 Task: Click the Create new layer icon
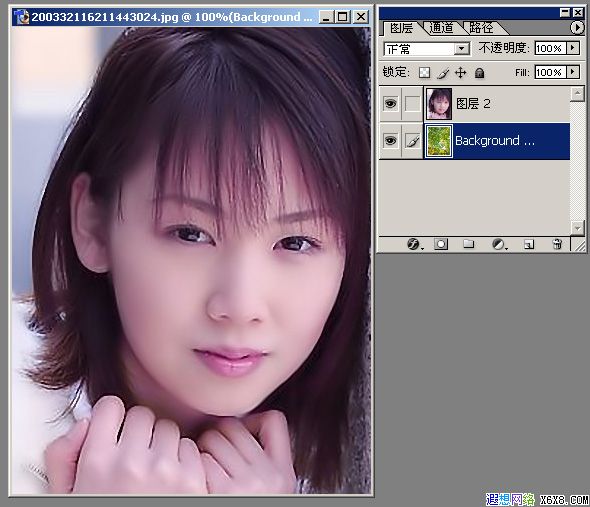[529, 245]
